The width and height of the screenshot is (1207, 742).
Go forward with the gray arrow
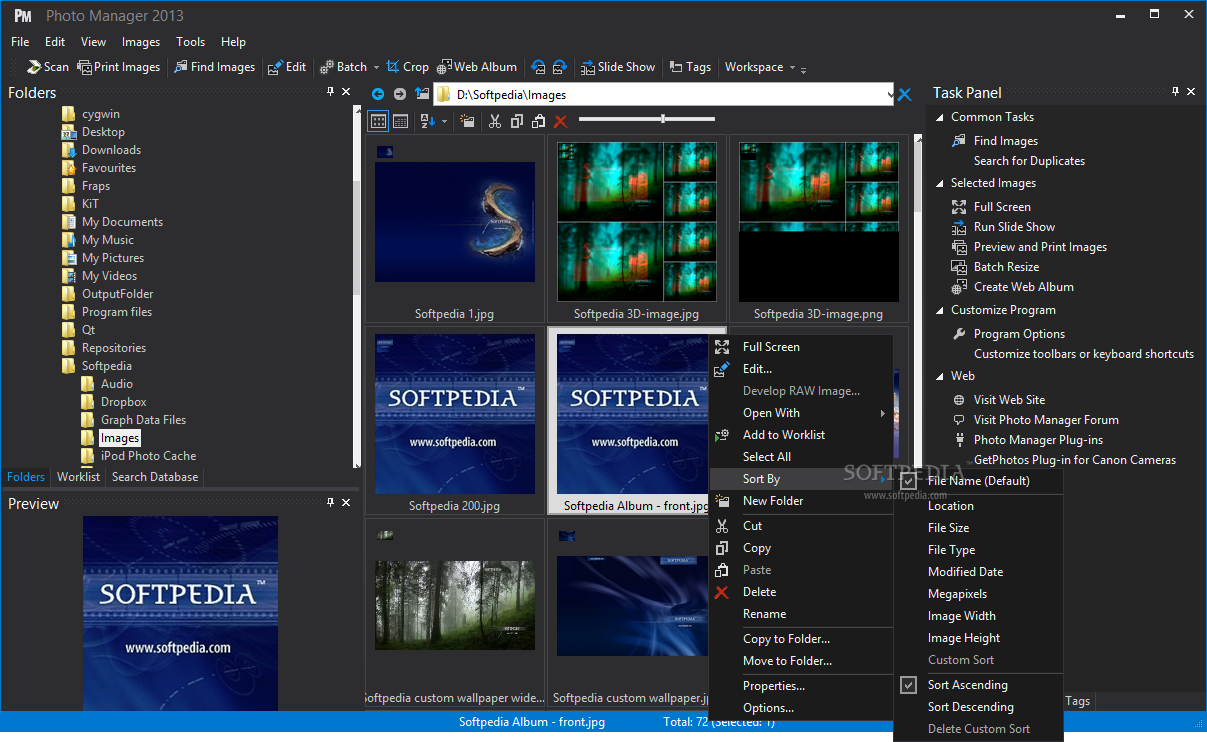pos(400,94)
